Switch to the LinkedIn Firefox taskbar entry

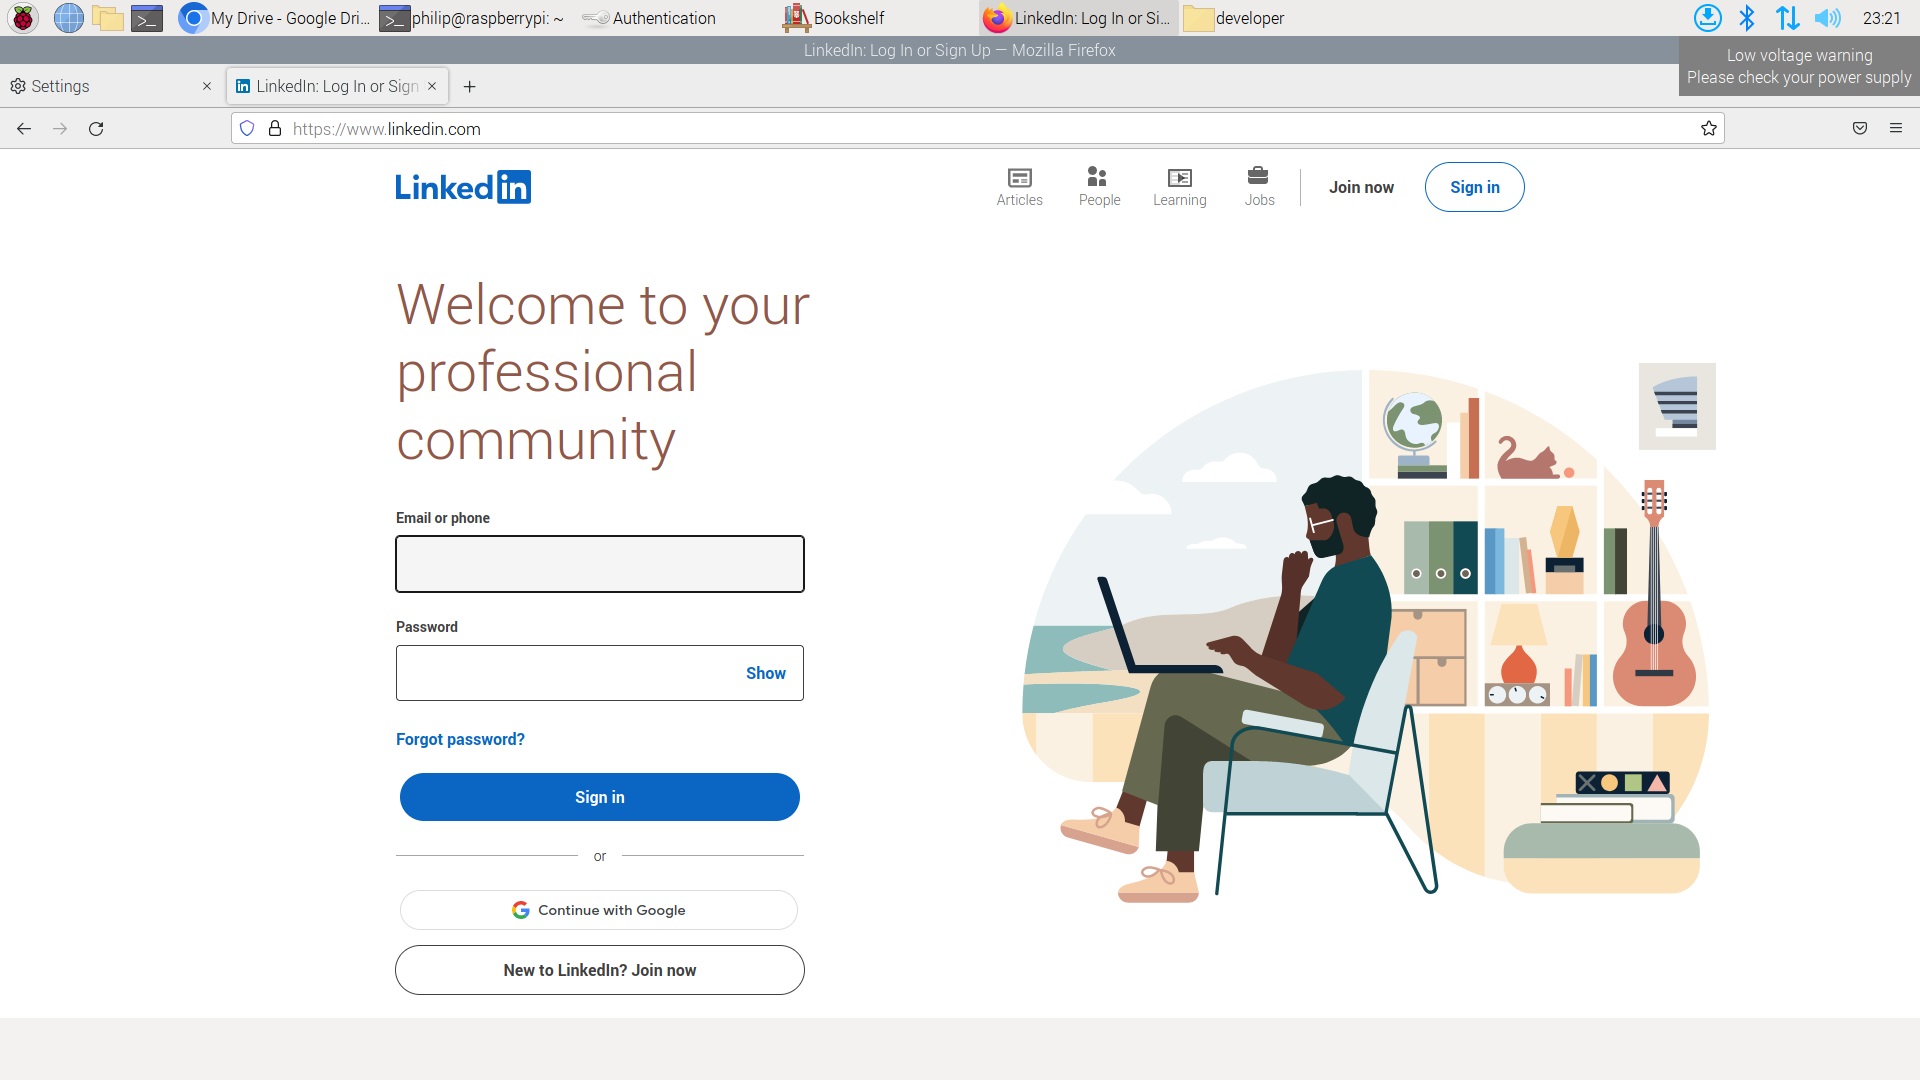coord(1078,18)
